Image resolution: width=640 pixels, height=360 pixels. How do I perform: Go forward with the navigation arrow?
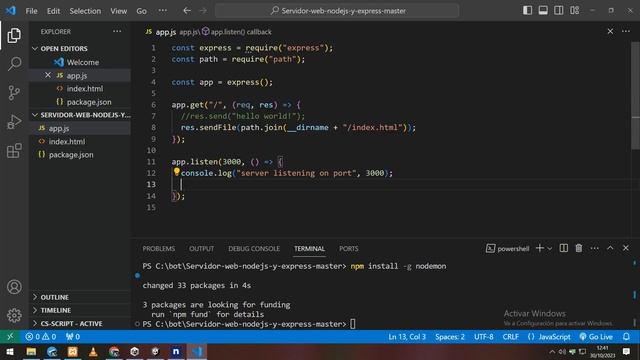[203, 11]
